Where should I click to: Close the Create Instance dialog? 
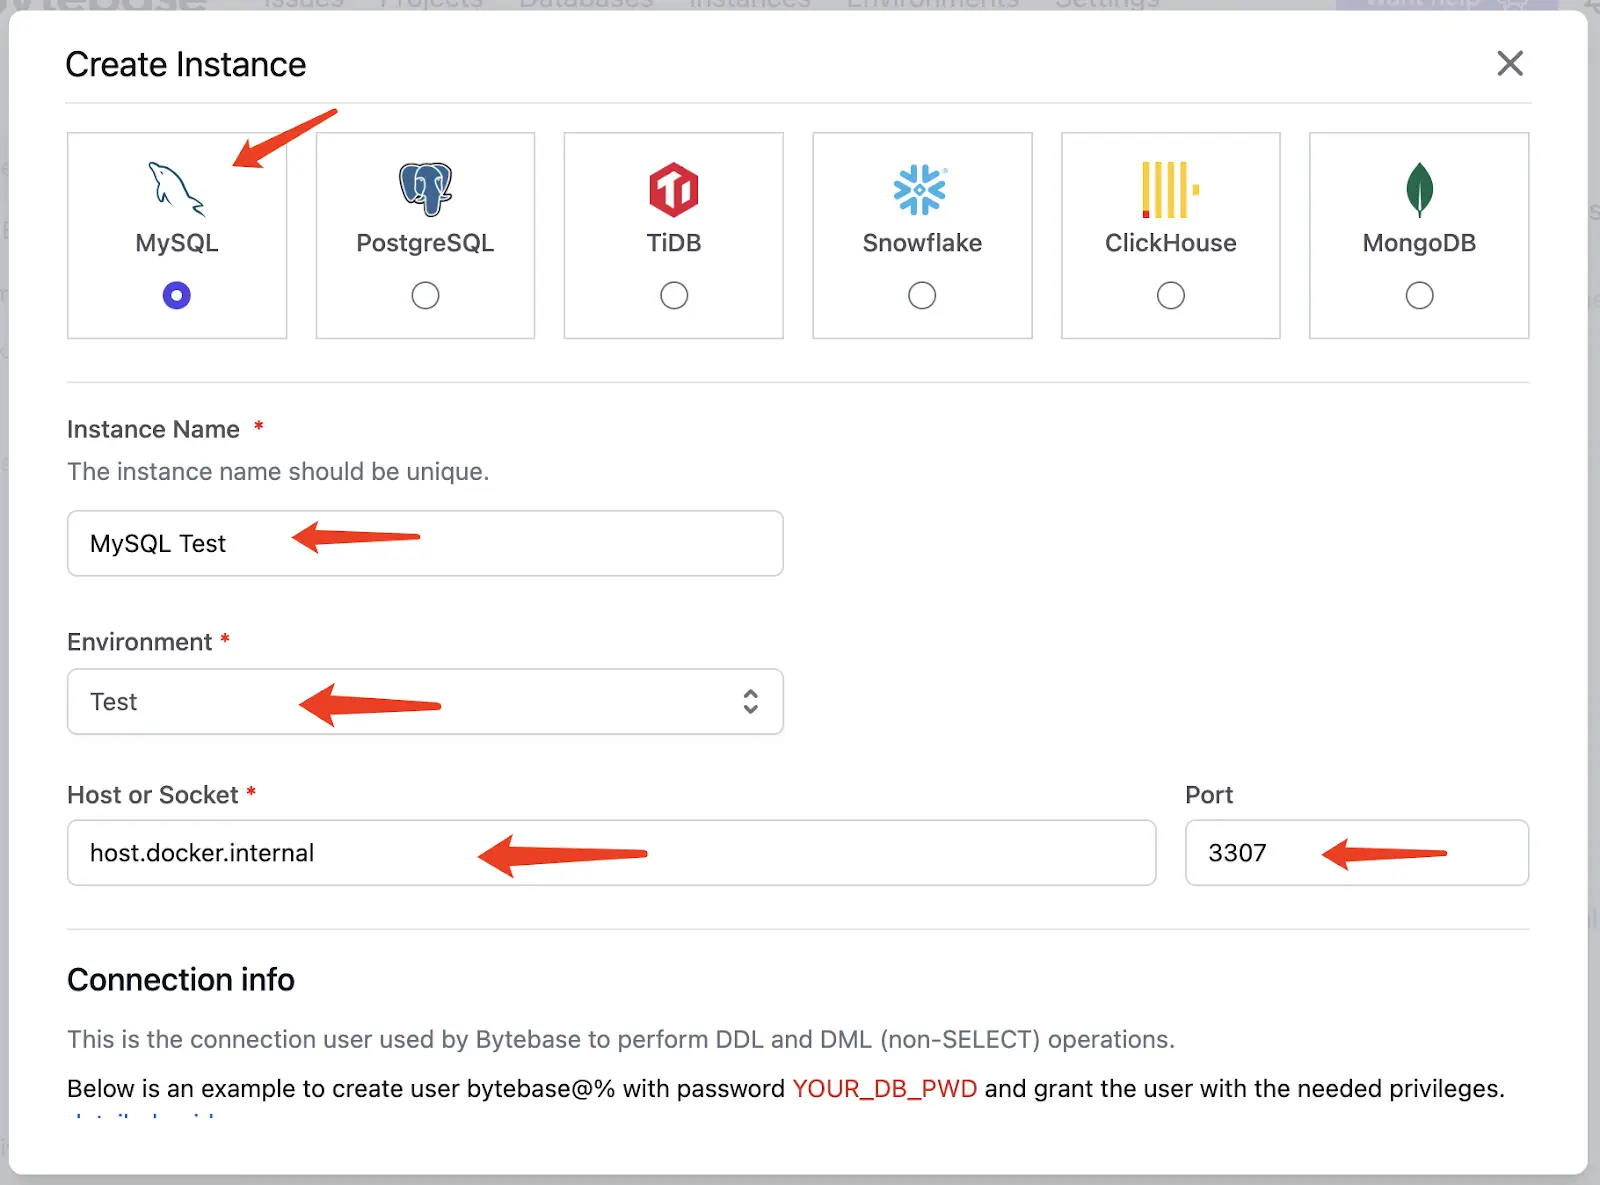(x=1510, y=64)
